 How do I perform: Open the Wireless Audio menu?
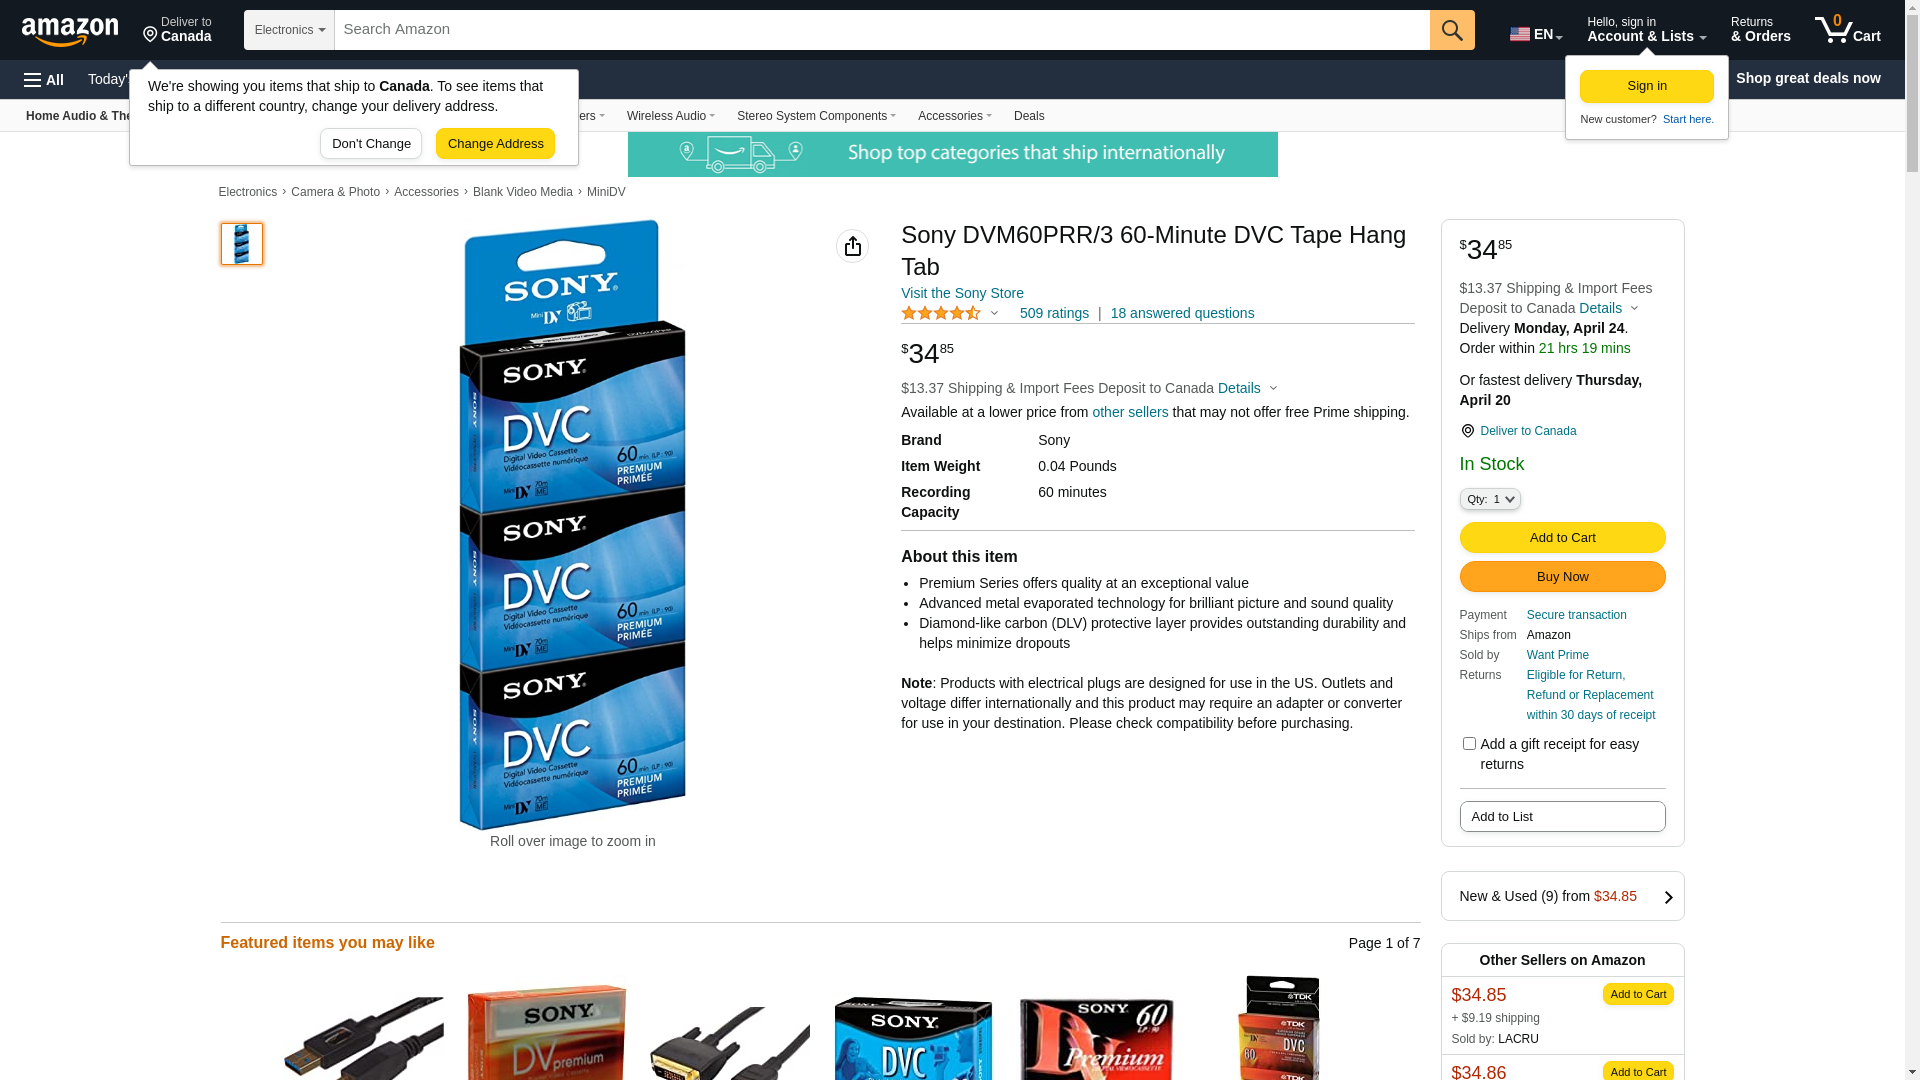(670, 116)
